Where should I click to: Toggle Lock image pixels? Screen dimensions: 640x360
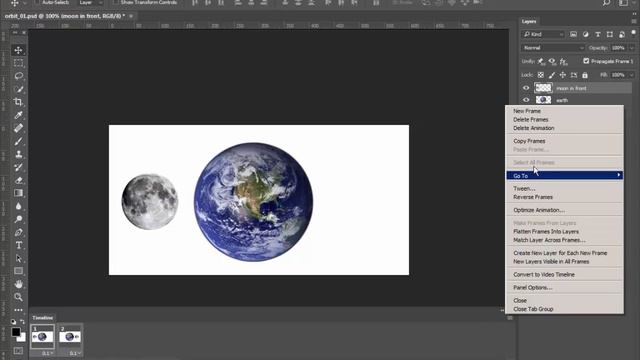552,75
